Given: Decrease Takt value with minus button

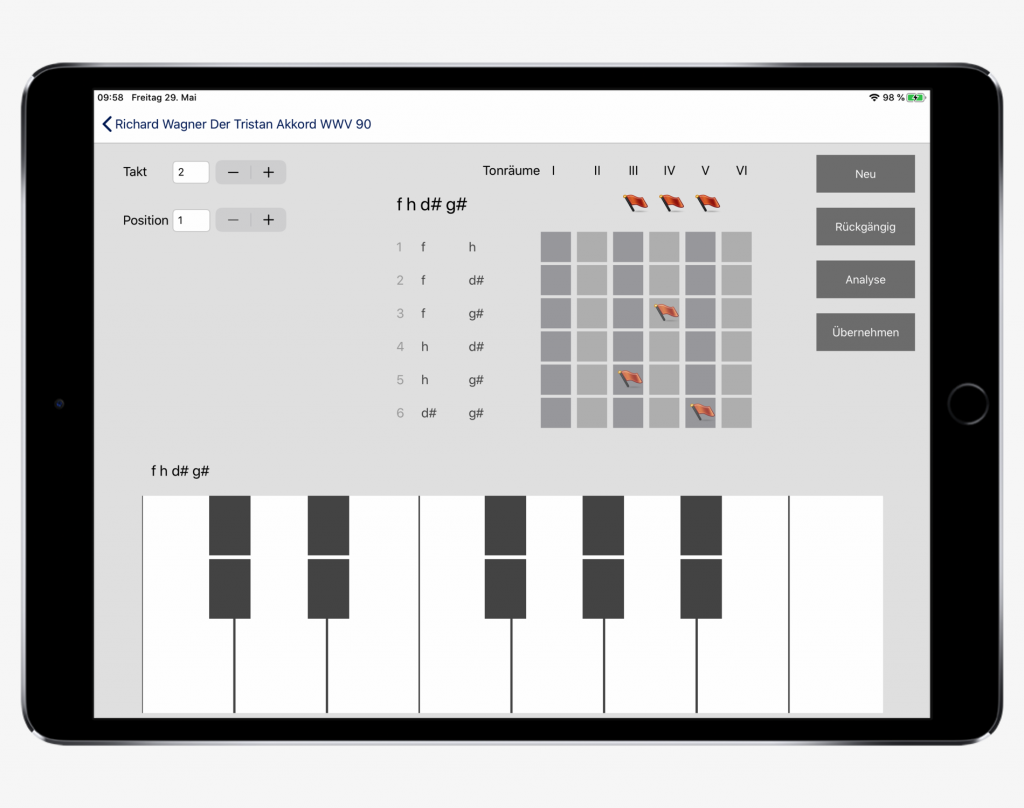Looking at the screenshot, I should point(233,172).
